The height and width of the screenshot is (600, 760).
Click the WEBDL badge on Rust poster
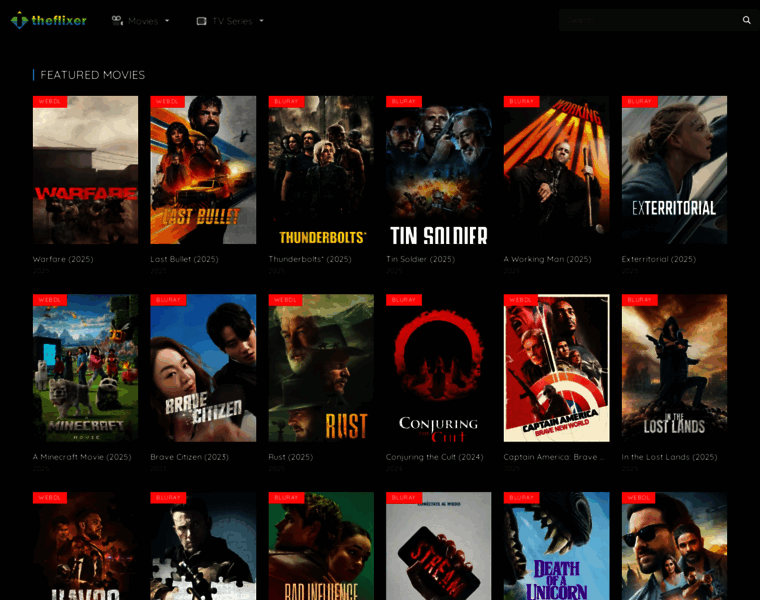285,300
